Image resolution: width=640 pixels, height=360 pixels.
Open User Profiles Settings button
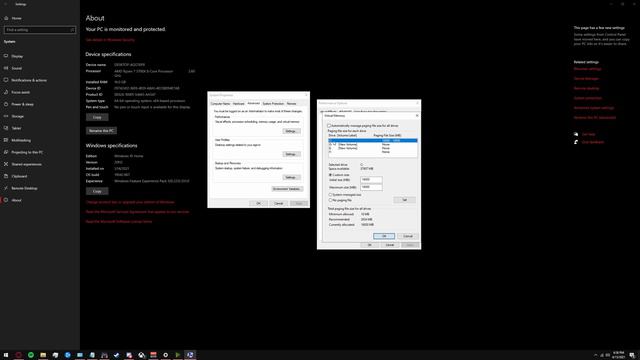pyautogui.click(x=291, y=154)
